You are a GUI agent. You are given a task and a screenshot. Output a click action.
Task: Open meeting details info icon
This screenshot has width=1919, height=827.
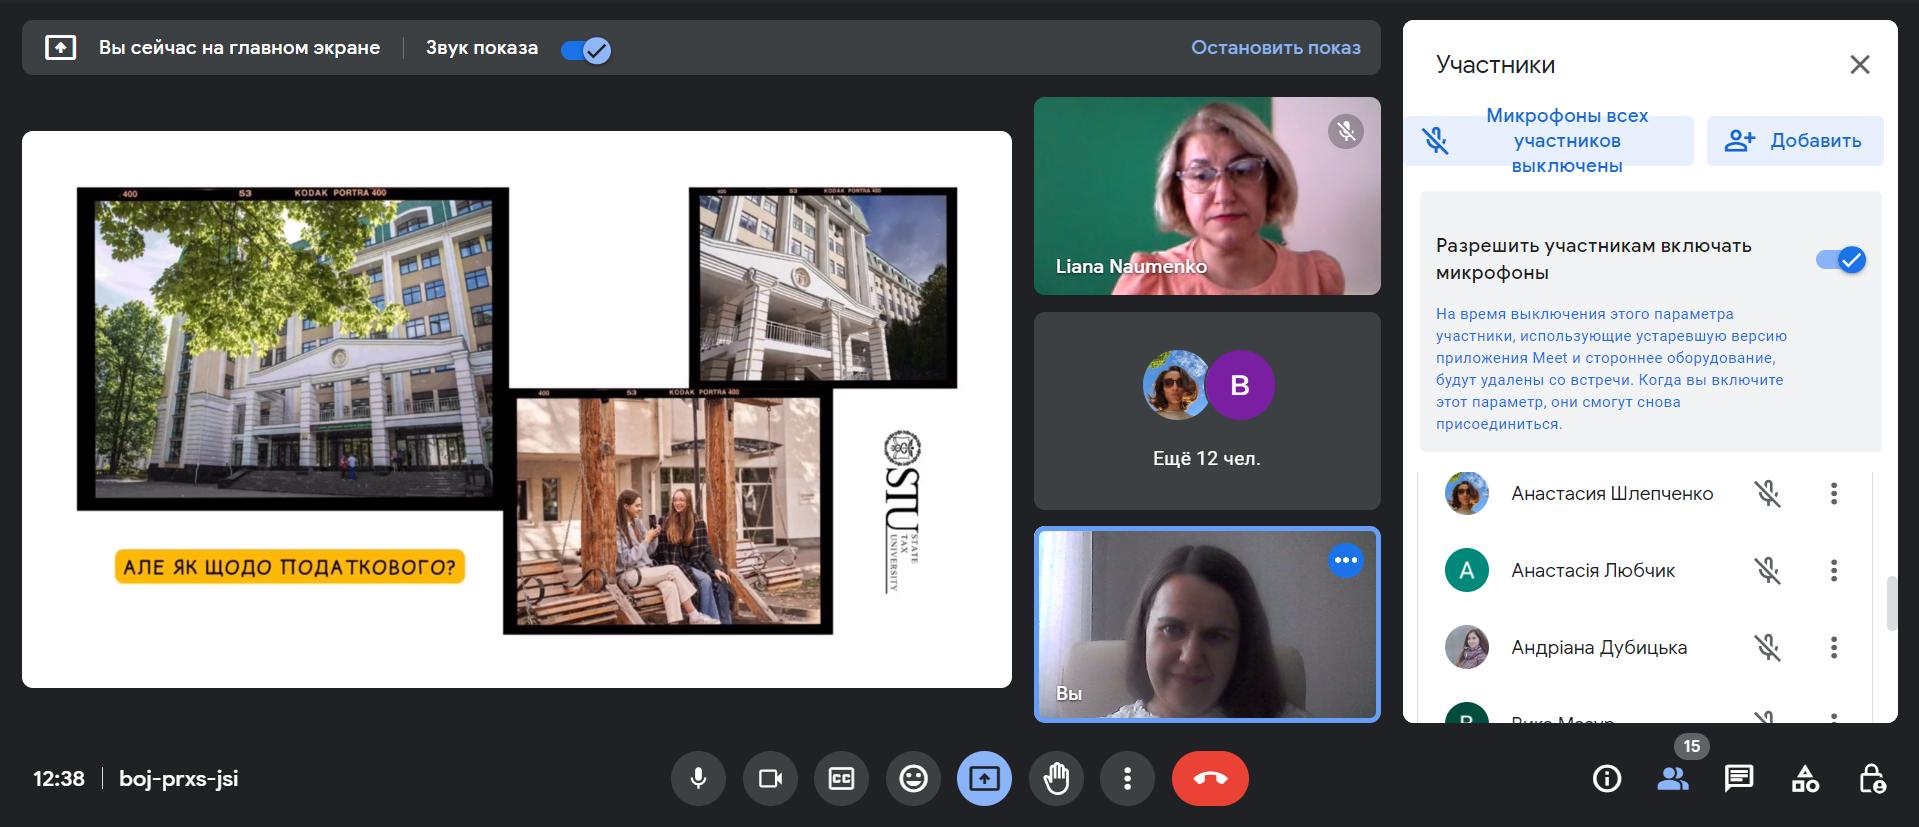pos(1607,778)
